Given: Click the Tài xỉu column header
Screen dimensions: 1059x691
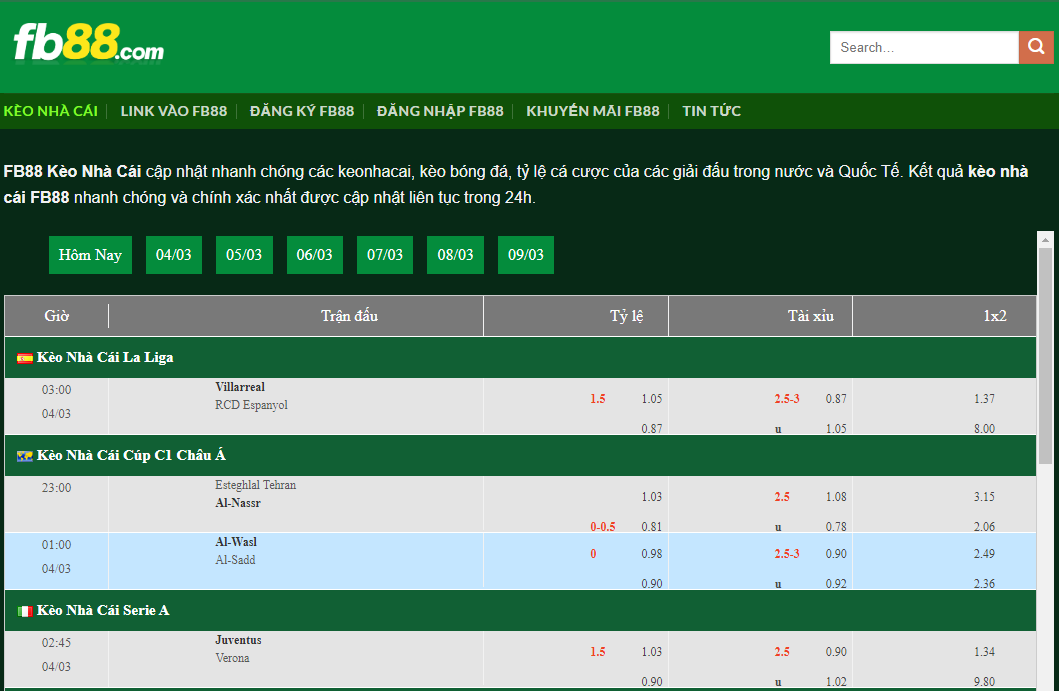Looking at the screenshot, I should 810,315.
